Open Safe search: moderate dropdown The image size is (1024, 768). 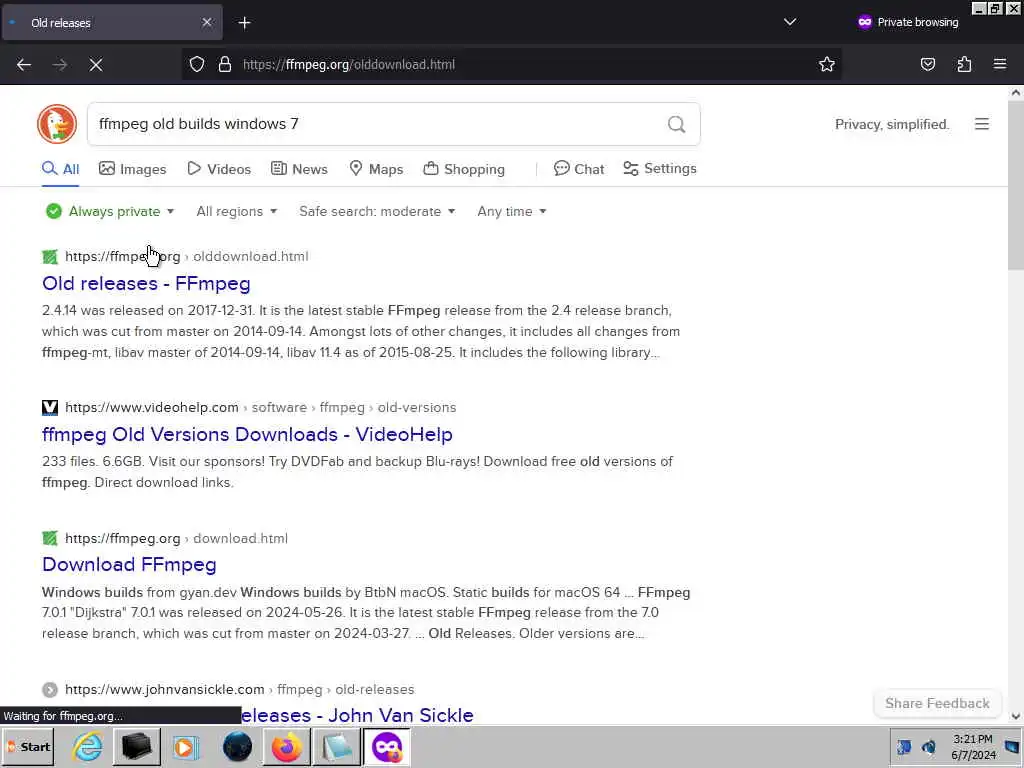click(x=377, y=212)
